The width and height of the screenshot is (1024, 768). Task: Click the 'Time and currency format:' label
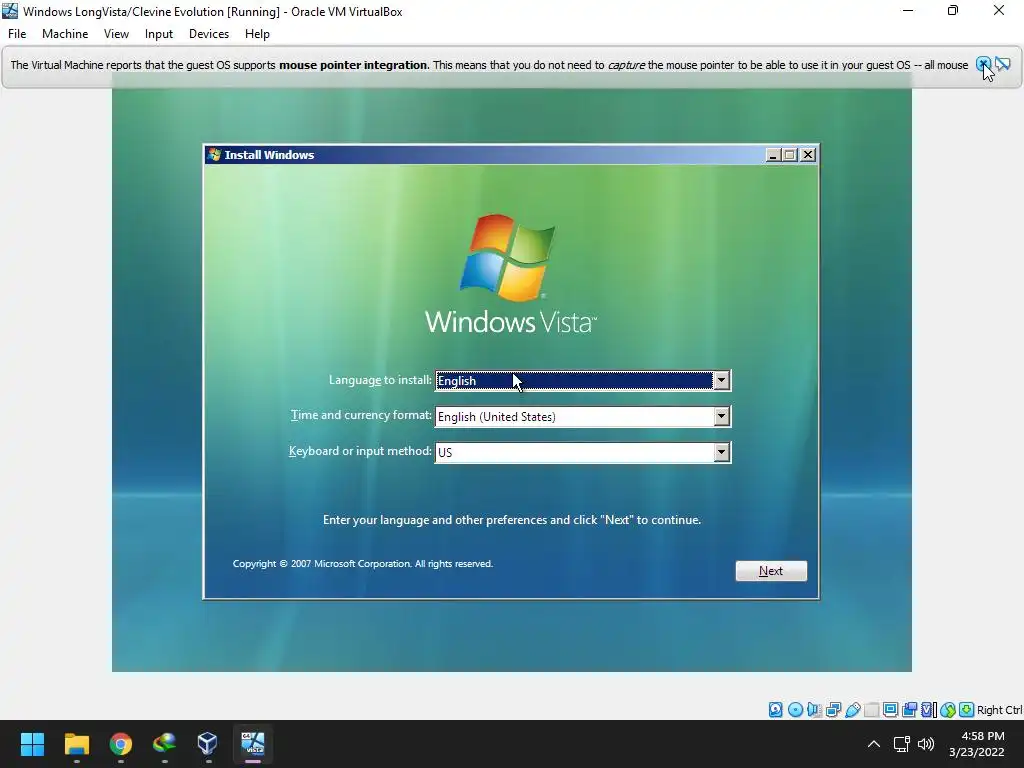coord(361,415)
